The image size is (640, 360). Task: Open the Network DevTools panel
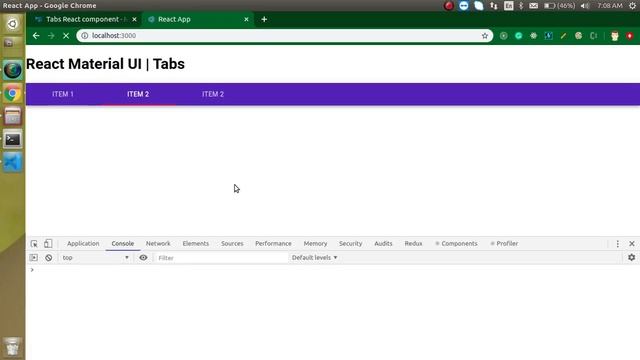[x=158, y=244]
